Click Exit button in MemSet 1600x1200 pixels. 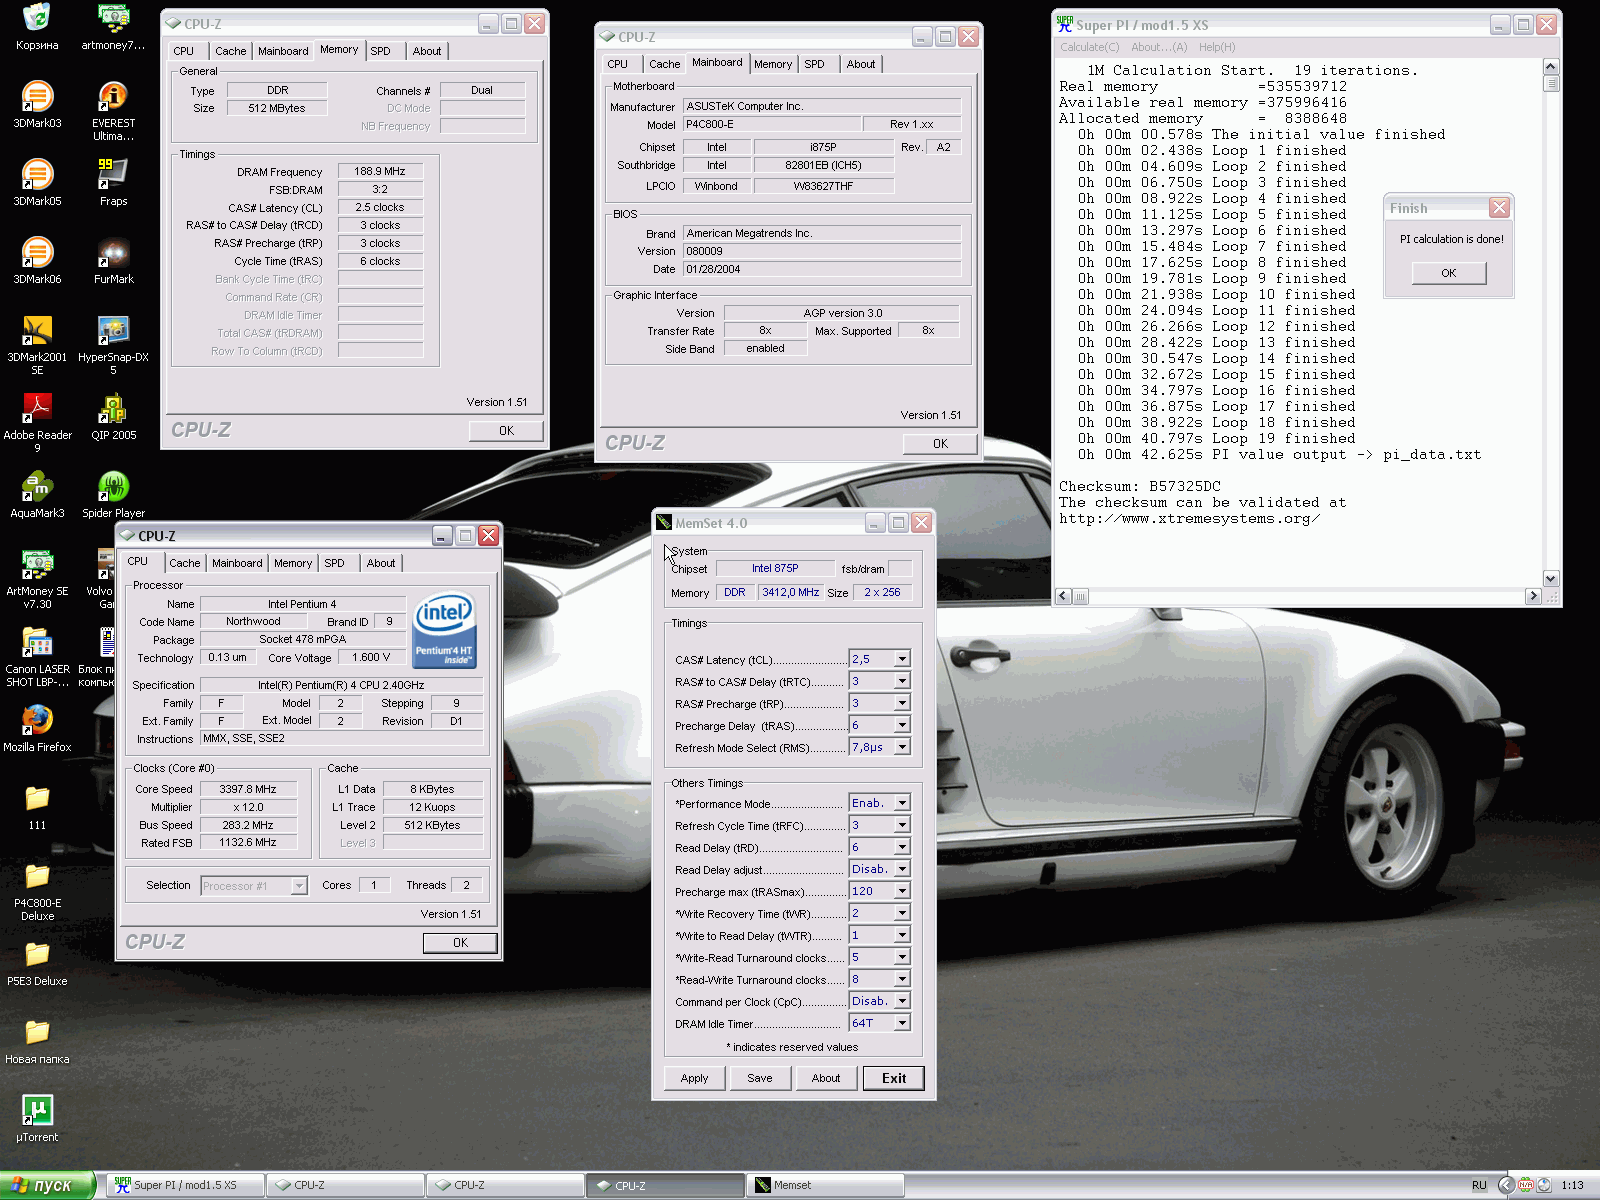(x=894, y=1078)
